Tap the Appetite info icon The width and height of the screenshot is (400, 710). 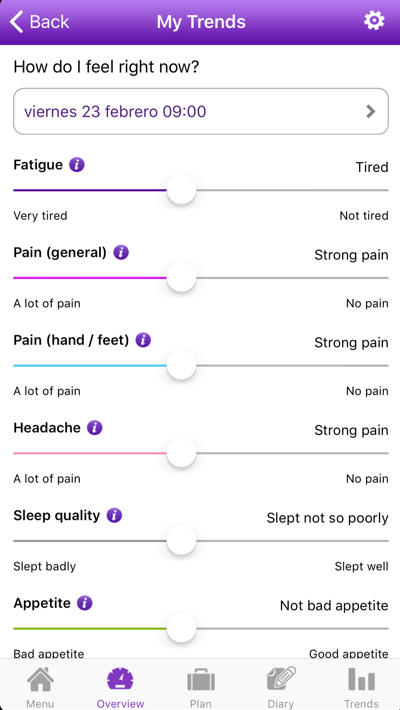[85, 603]
